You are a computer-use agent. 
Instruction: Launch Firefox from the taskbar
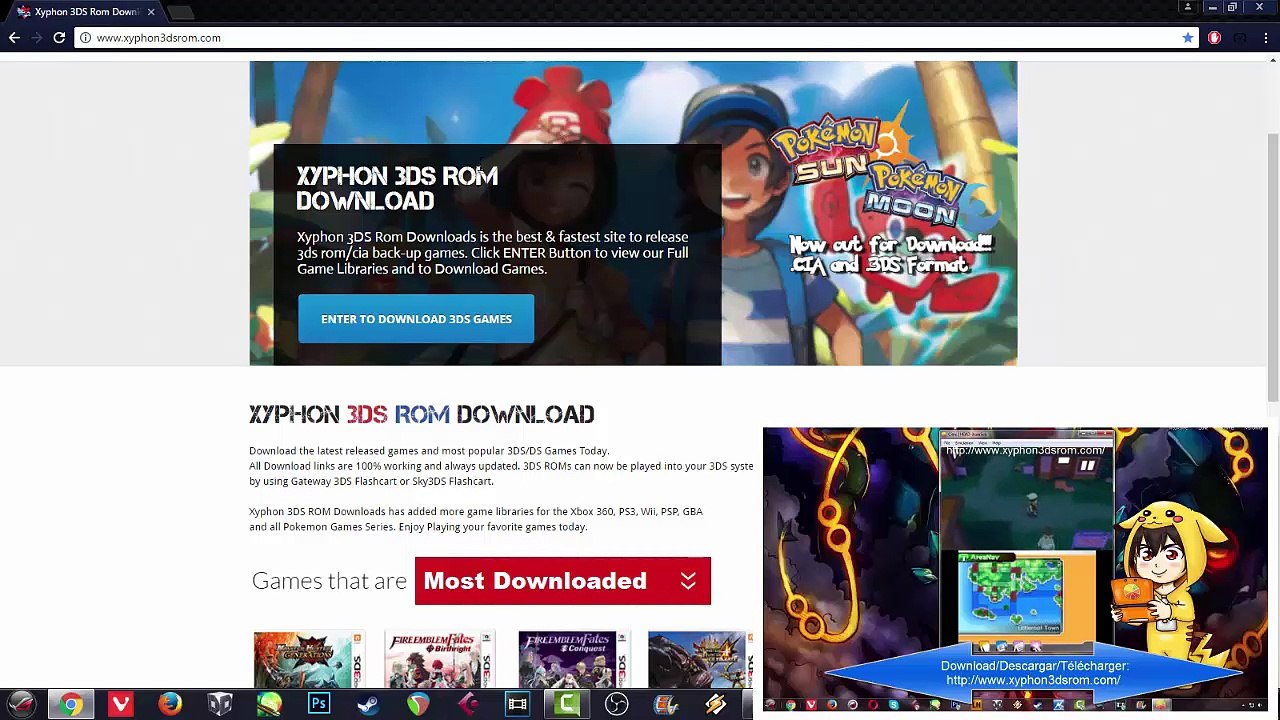pos(170,705)
